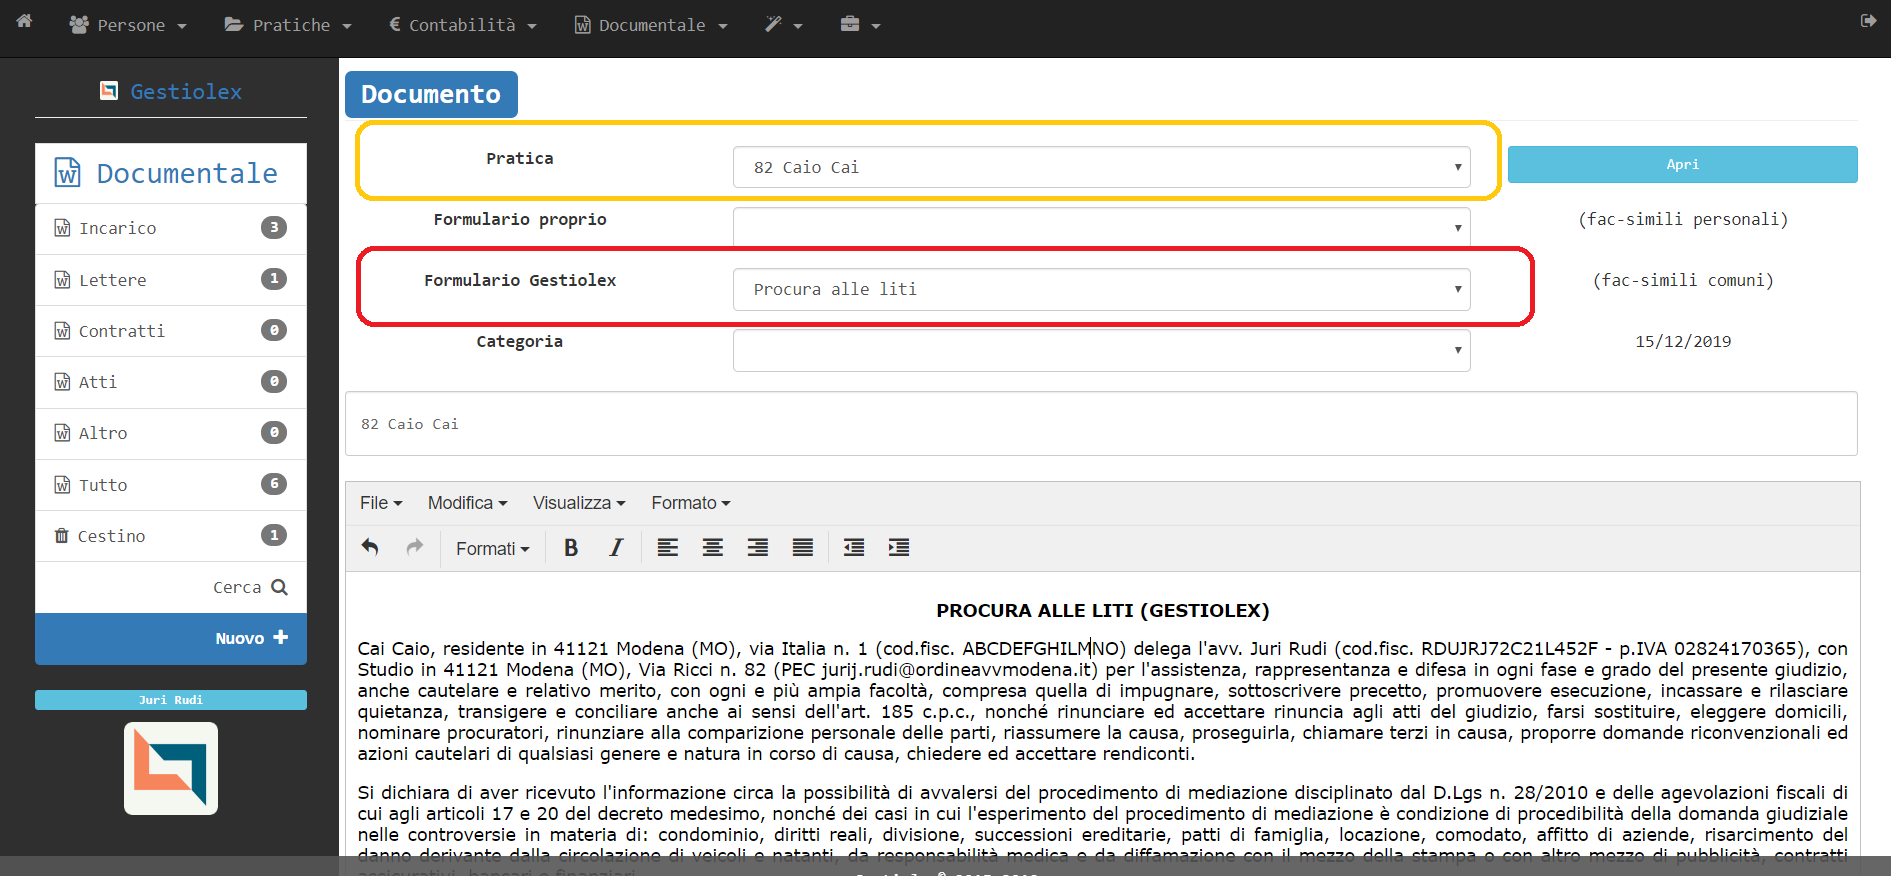Open the editor Formato menu
Viewport: 1891px width, 876px height.
tap(691, 503)
